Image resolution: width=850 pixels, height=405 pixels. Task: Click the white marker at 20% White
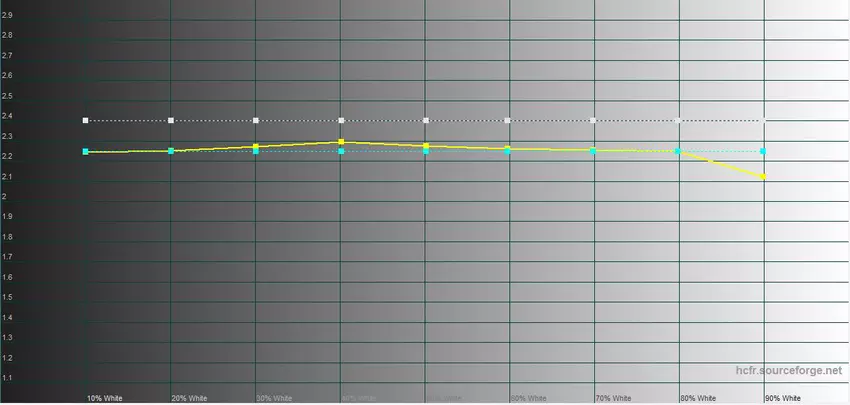pyautogui.click(x=171, y=120)
